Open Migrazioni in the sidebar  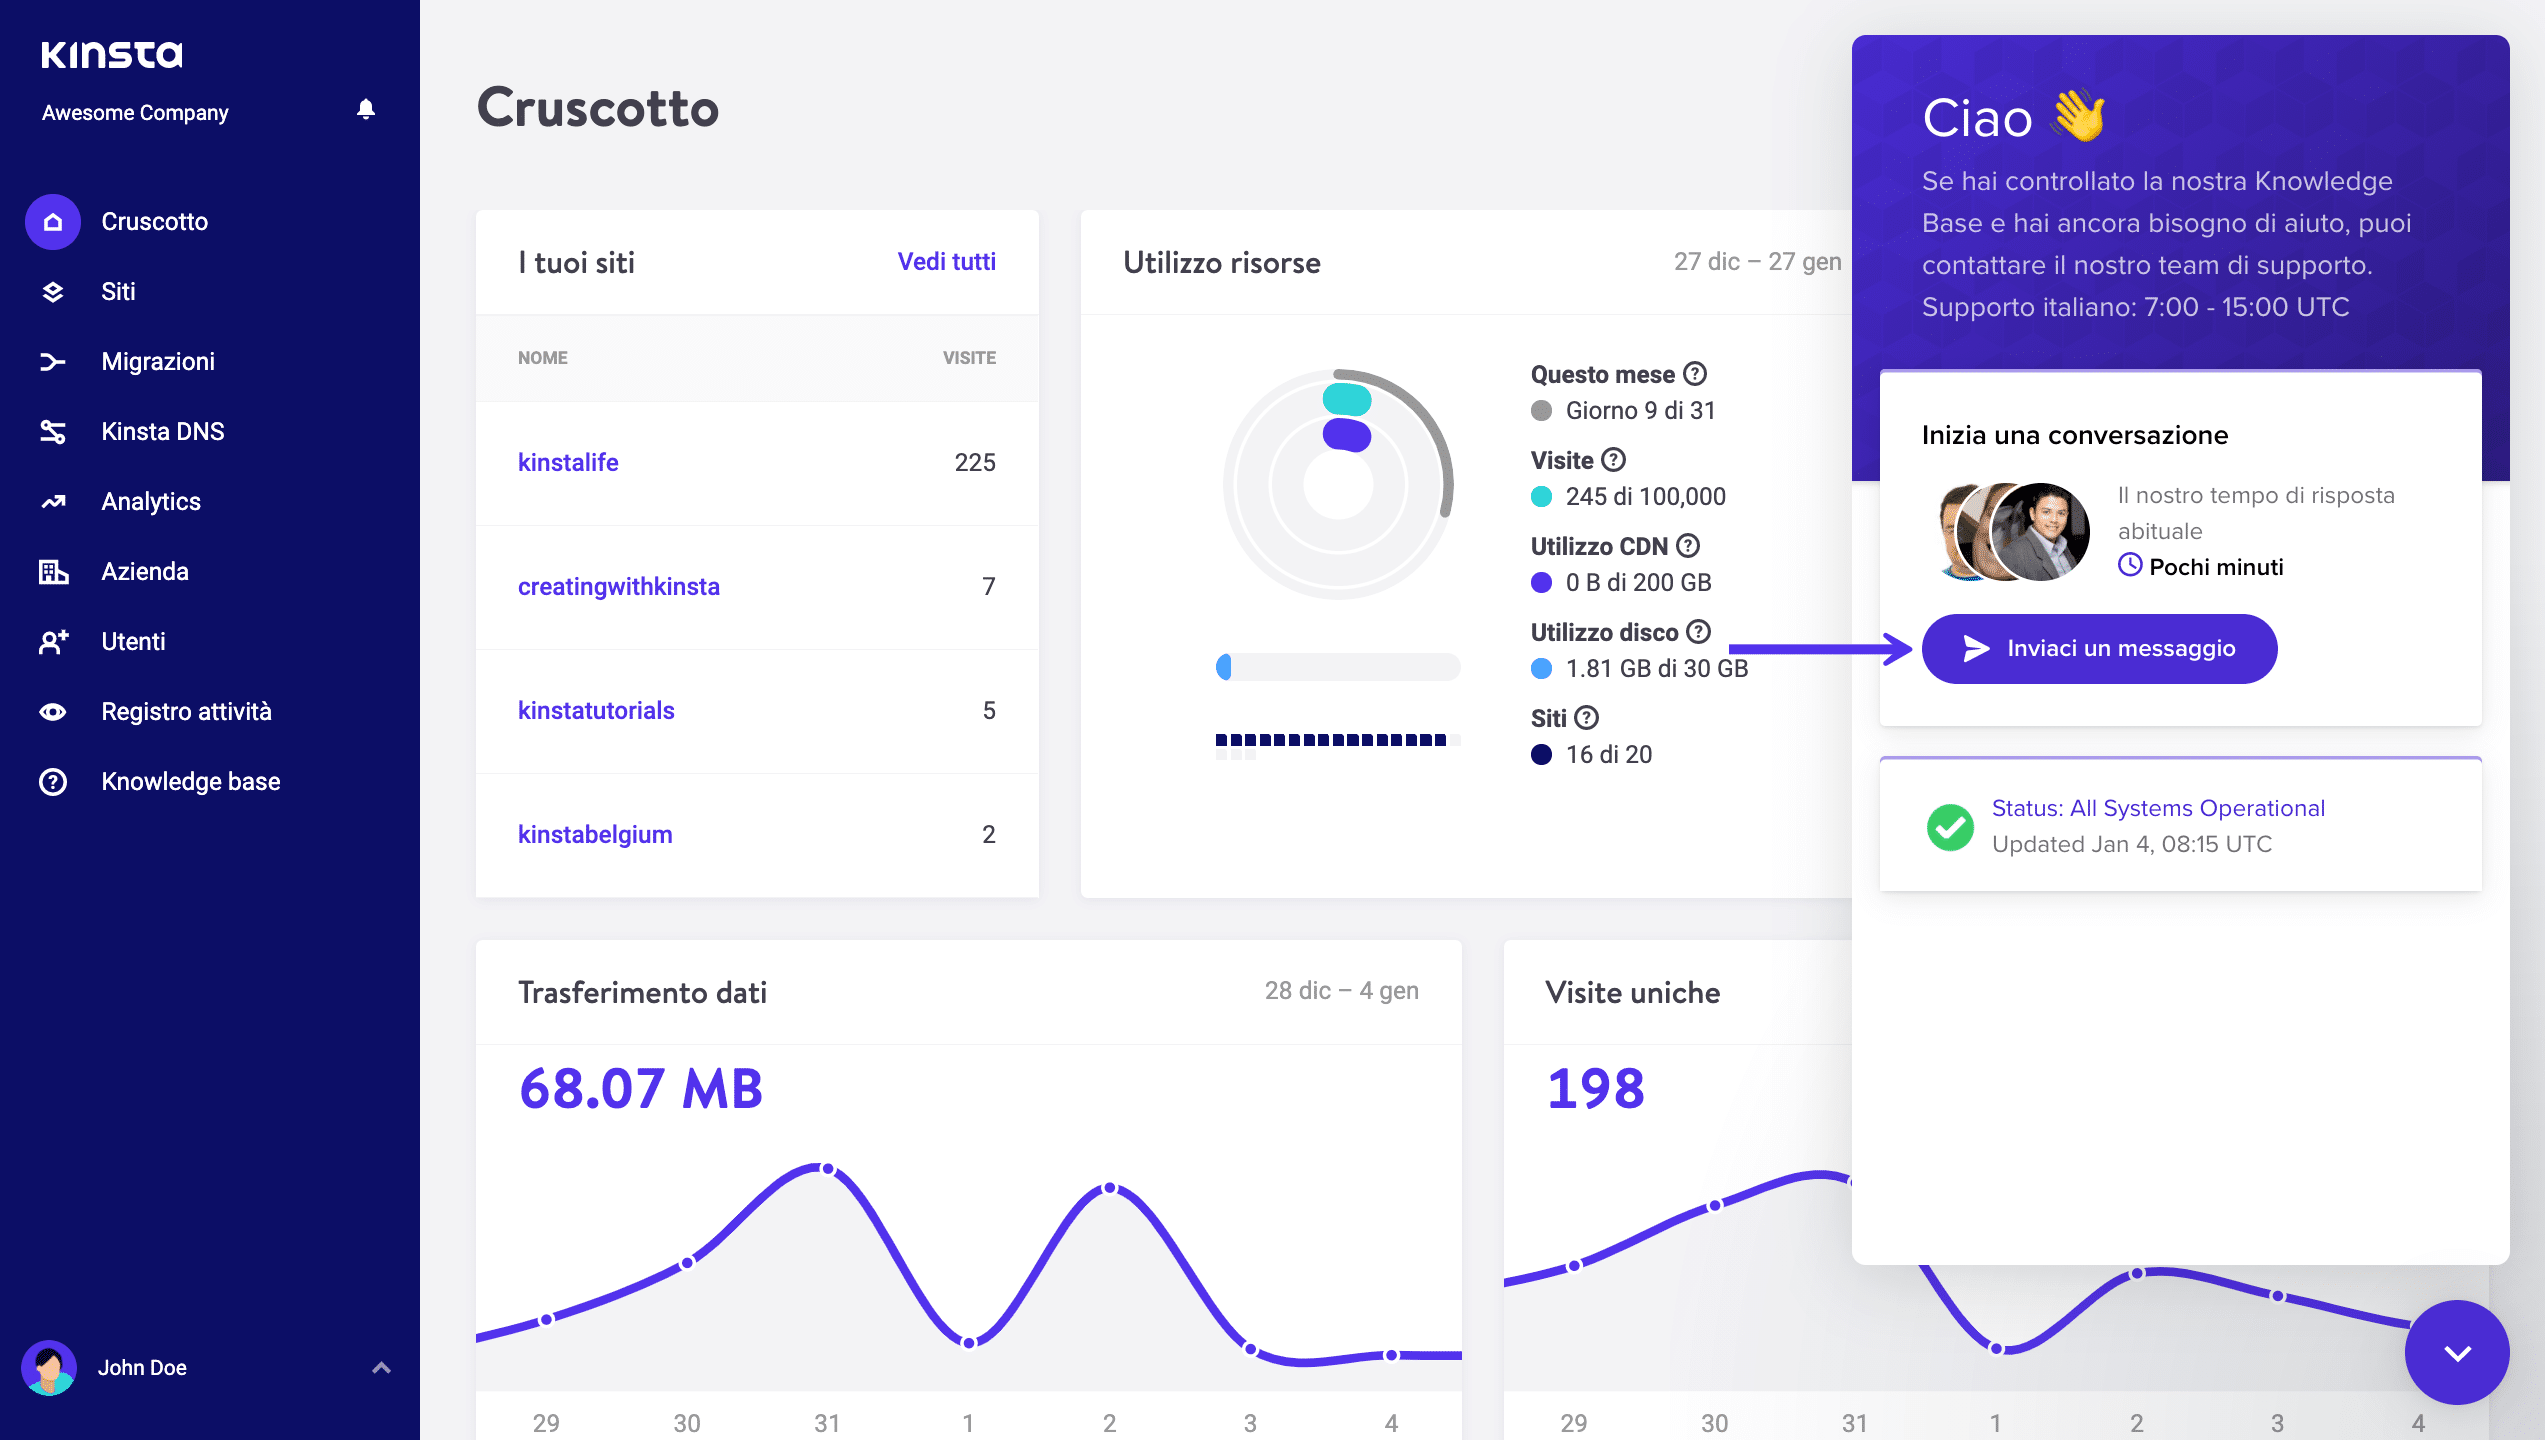pyautogui.click(x=158, y=362)
